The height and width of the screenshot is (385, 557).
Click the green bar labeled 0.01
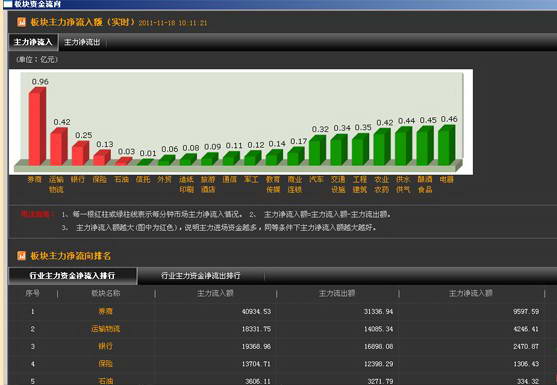coord(145,162)
